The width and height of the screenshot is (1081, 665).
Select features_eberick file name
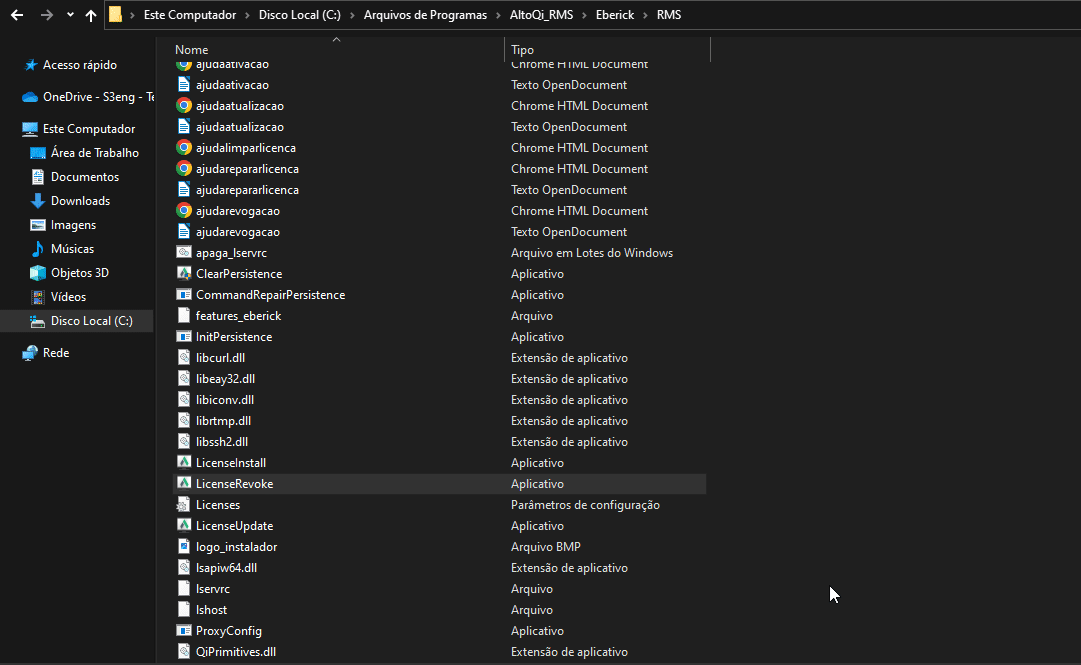[239, 316]
